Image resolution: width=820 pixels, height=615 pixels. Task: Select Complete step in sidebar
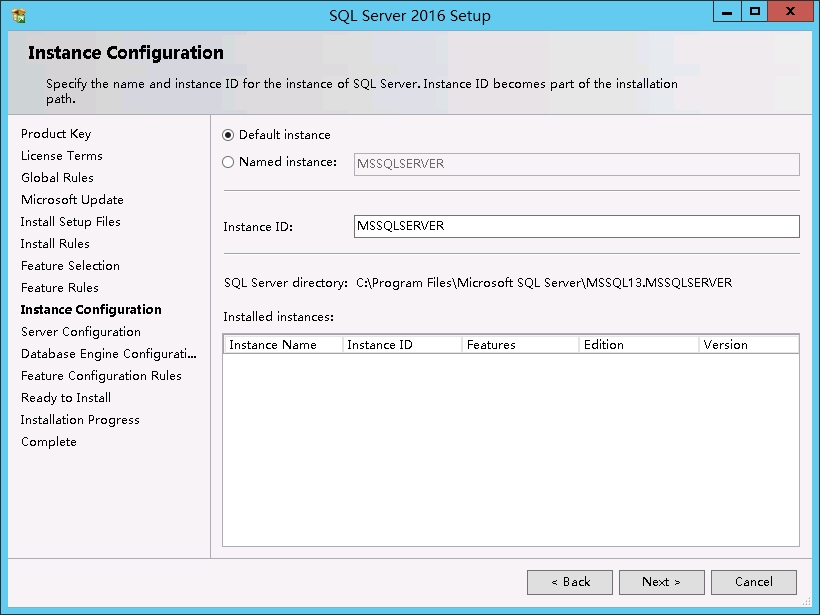tap(49, 441)
